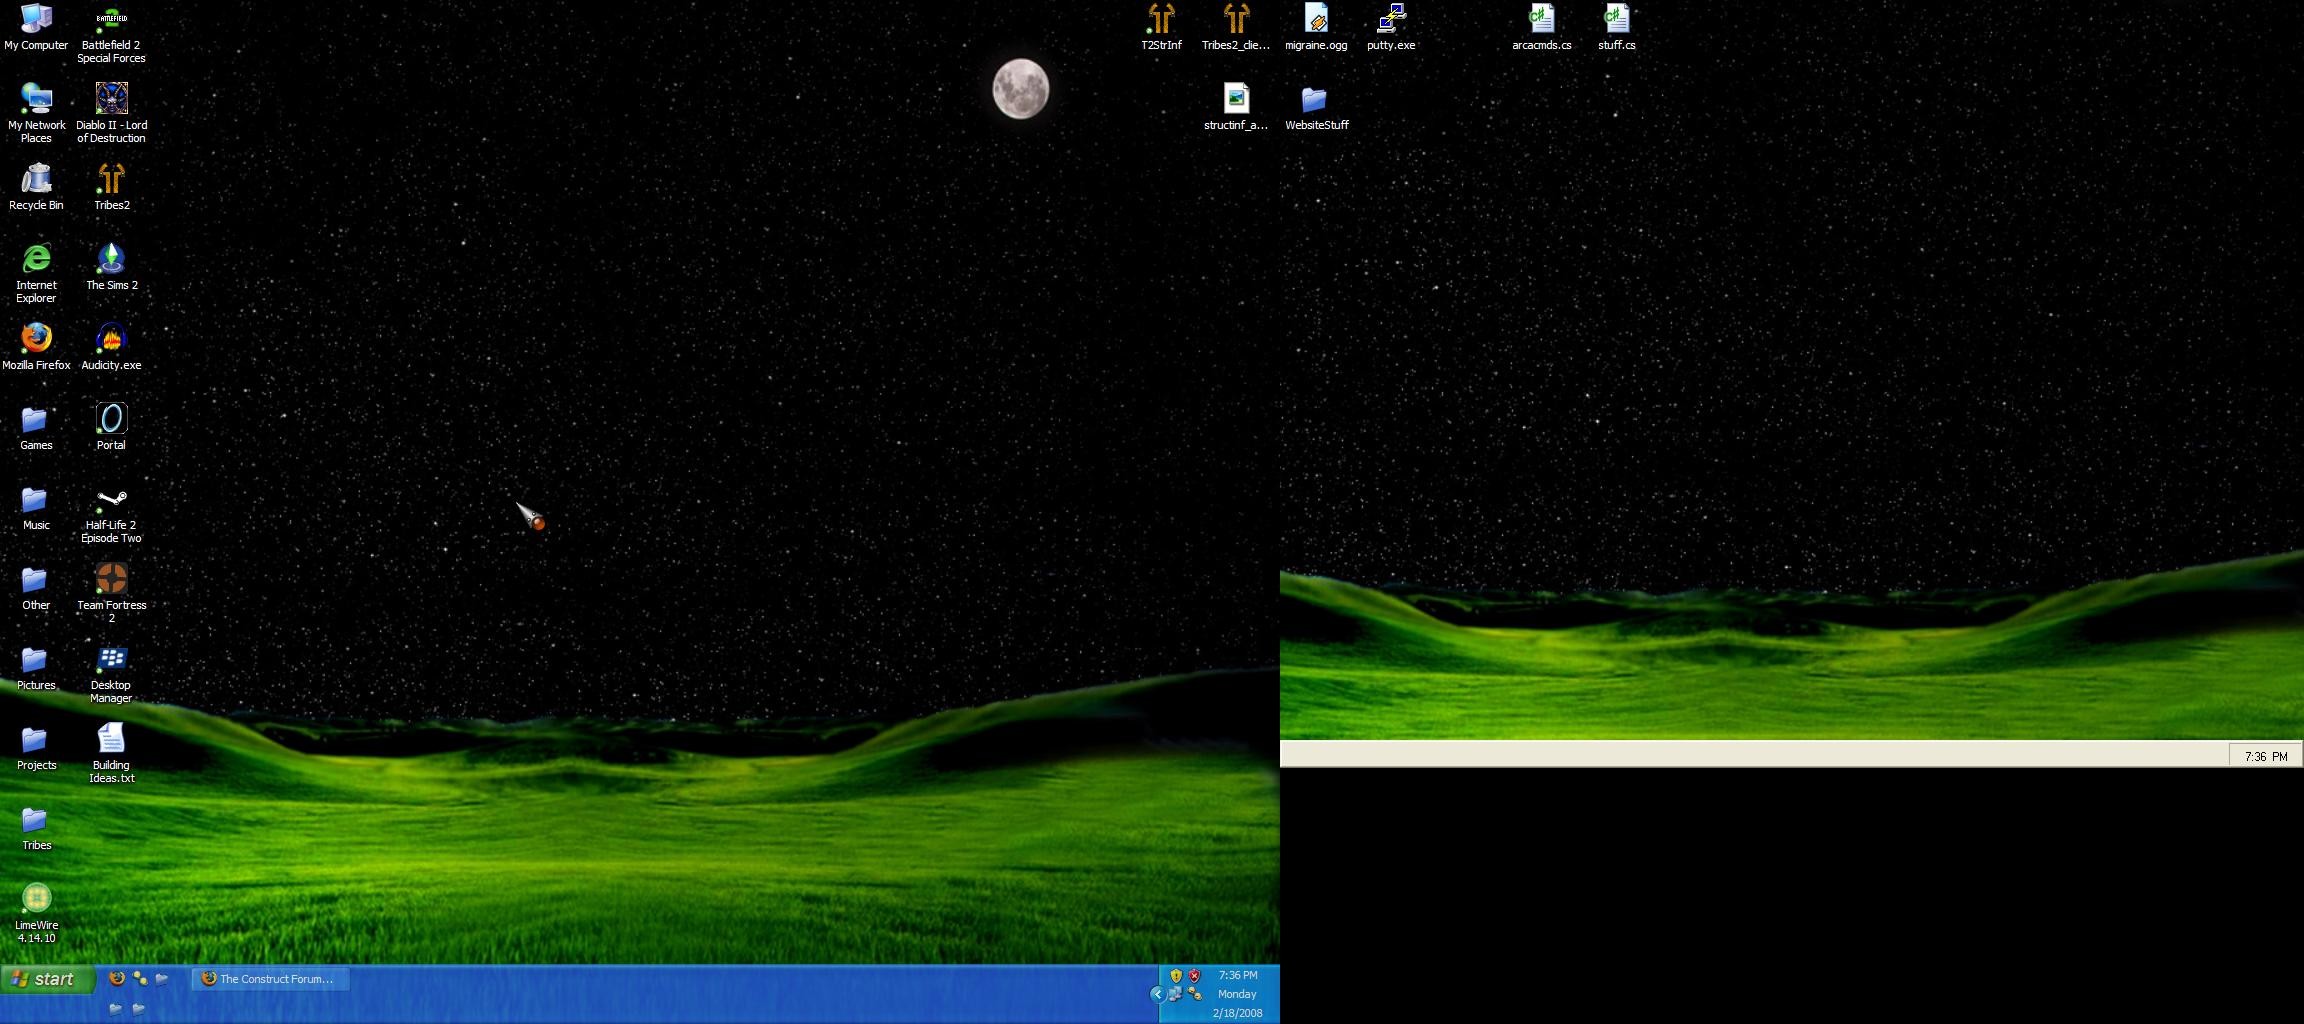Select the putty.exe icon
2304x1024 pixels.
[1391, 27]
